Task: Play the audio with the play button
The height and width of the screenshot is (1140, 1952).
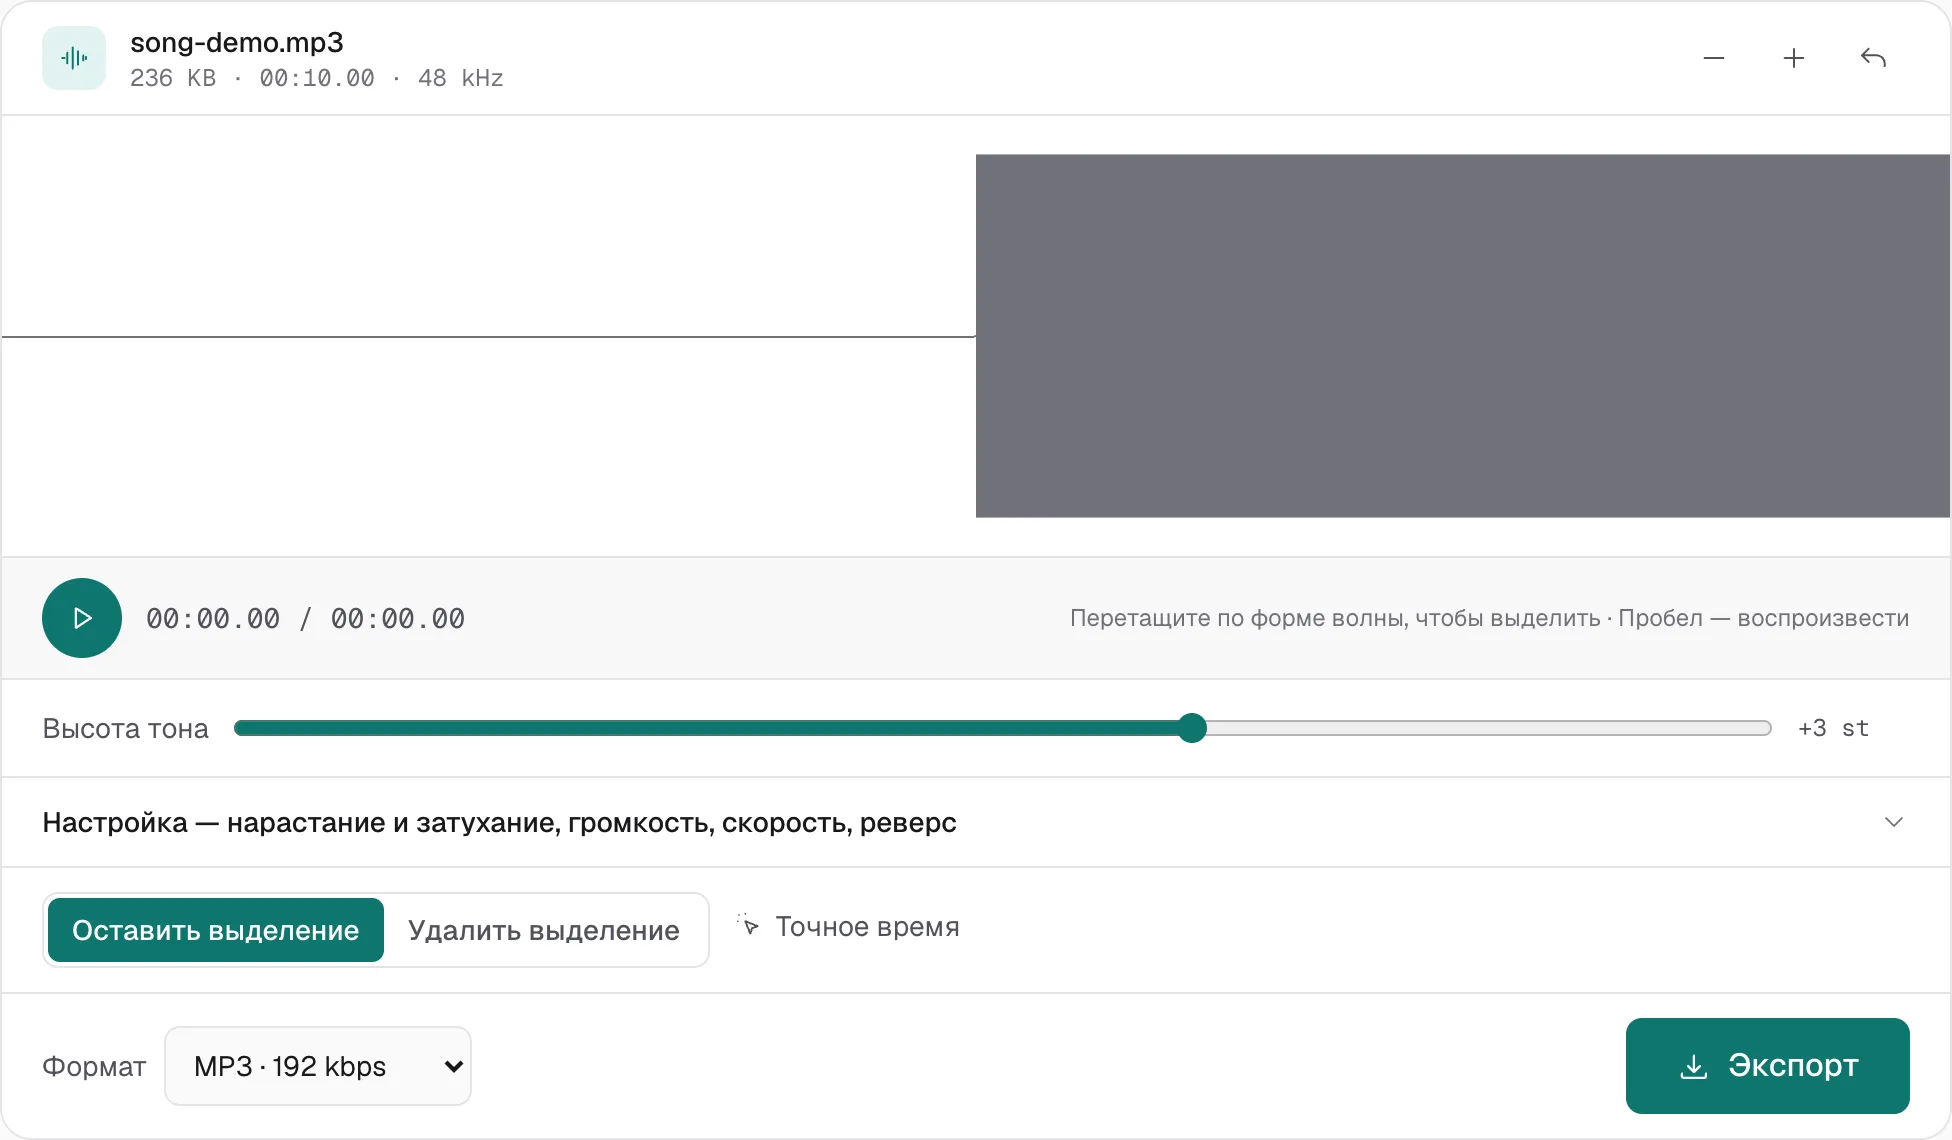Action: pyautogui.click(x=82, y=618)
